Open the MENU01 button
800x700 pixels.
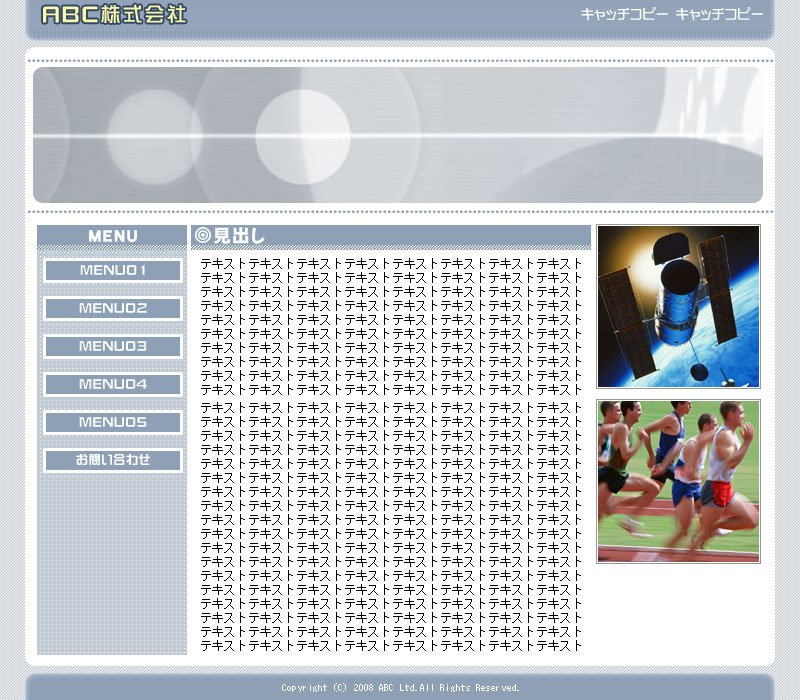(x=113, y=270)
